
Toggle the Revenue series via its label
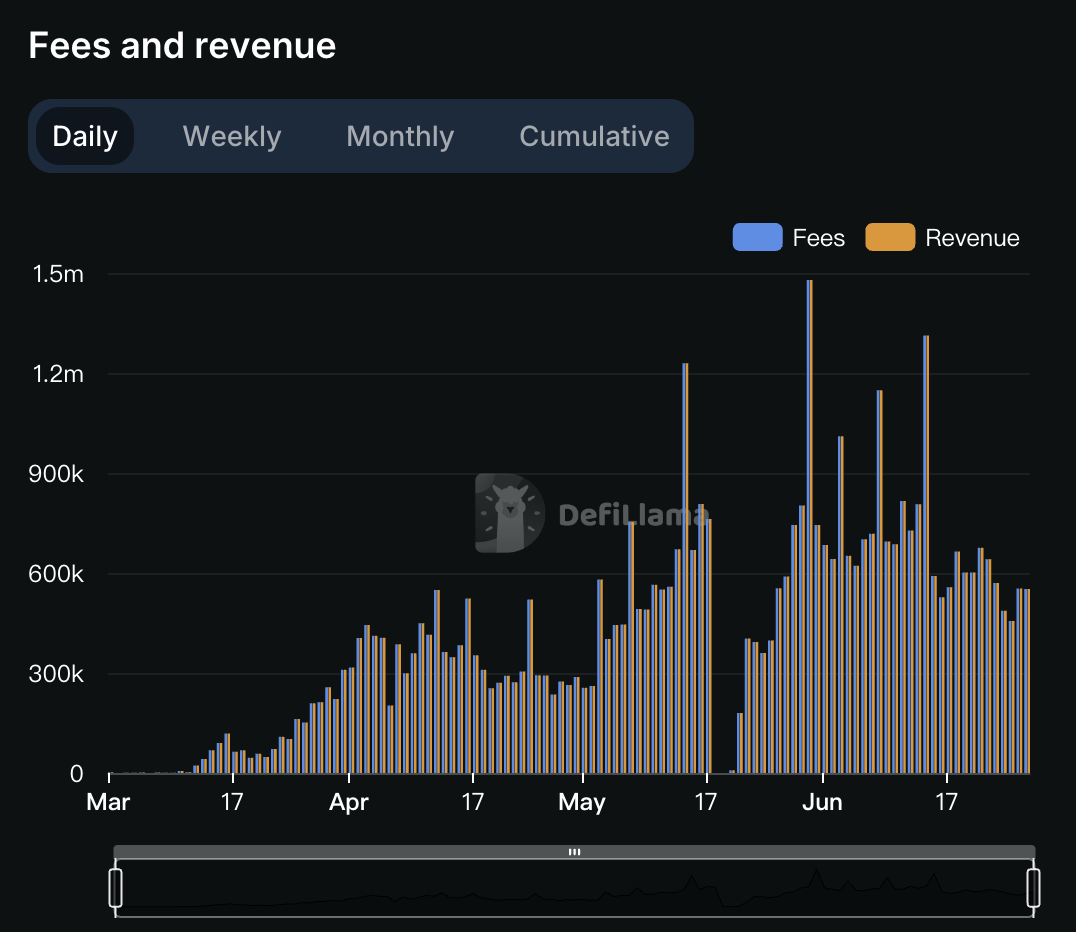point(972,238)
